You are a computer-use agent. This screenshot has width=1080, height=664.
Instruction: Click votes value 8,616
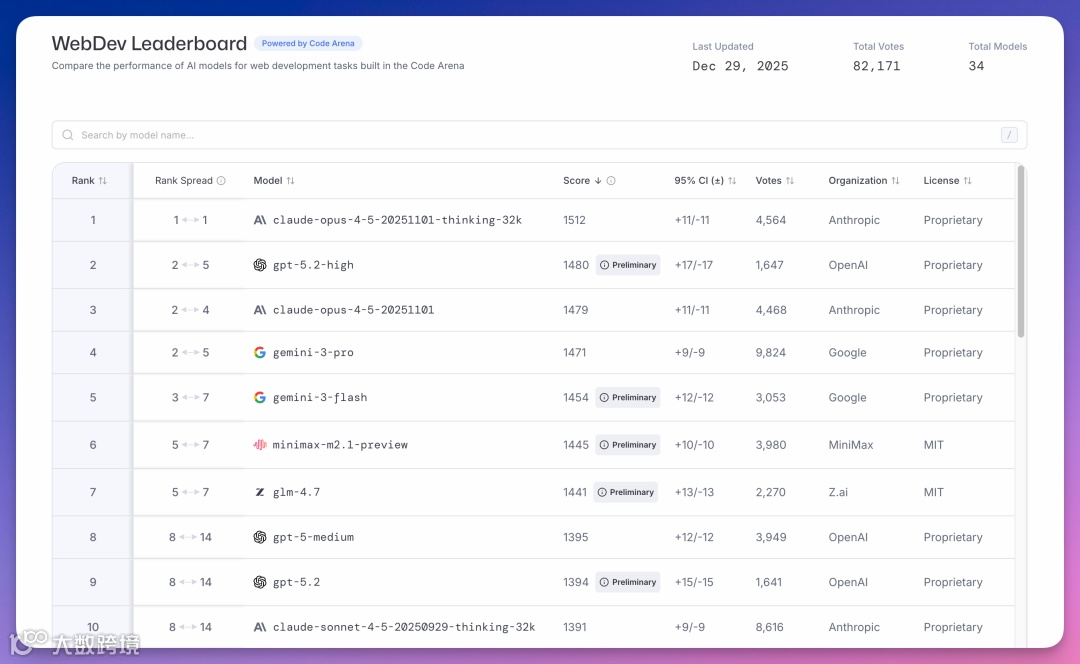[x=769, y=627]
